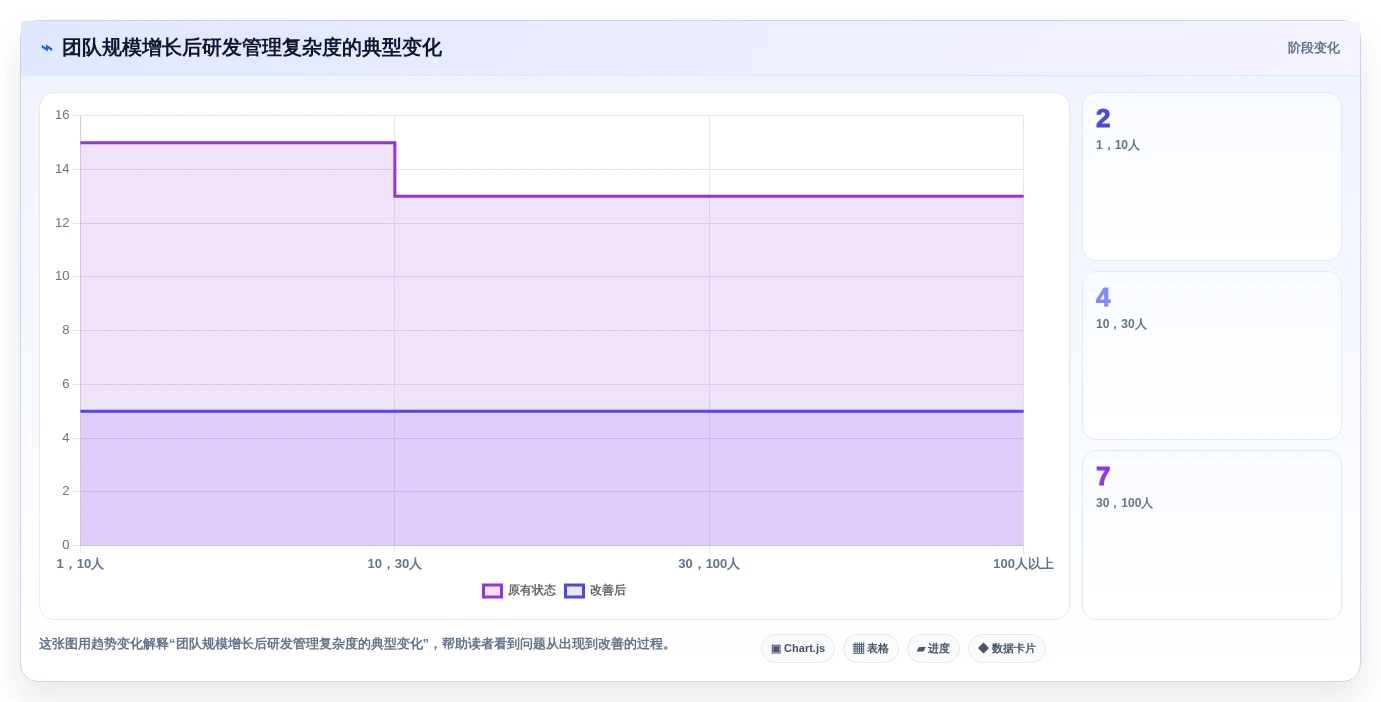Viewport: 1381px width, 702px height.
Task: Click x-axis label 100人以上
Action: pyautogui.click(x=1023, y=564)
